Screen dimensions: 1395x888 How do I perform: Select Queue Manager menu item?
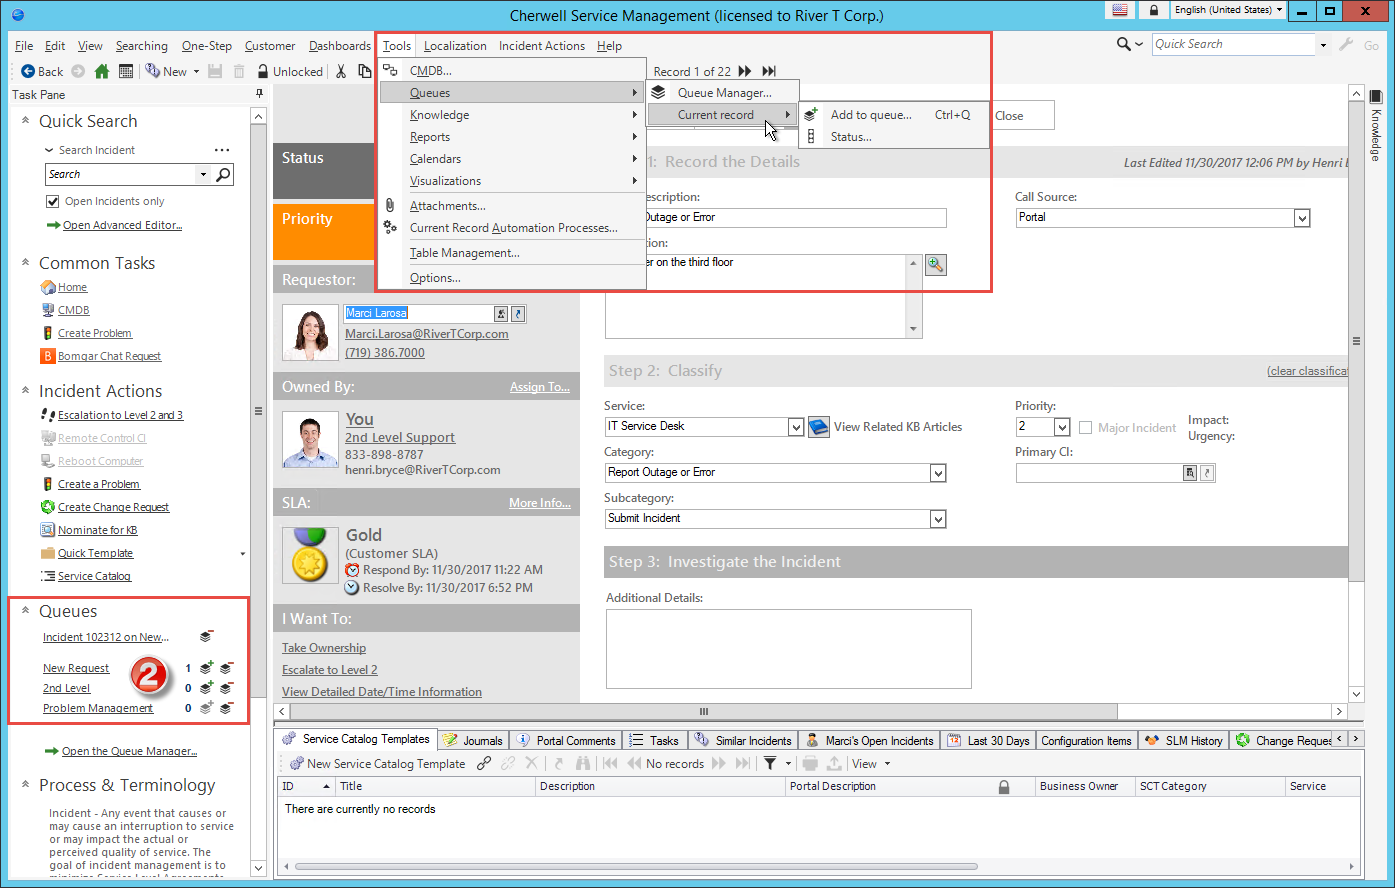[723, 93]
